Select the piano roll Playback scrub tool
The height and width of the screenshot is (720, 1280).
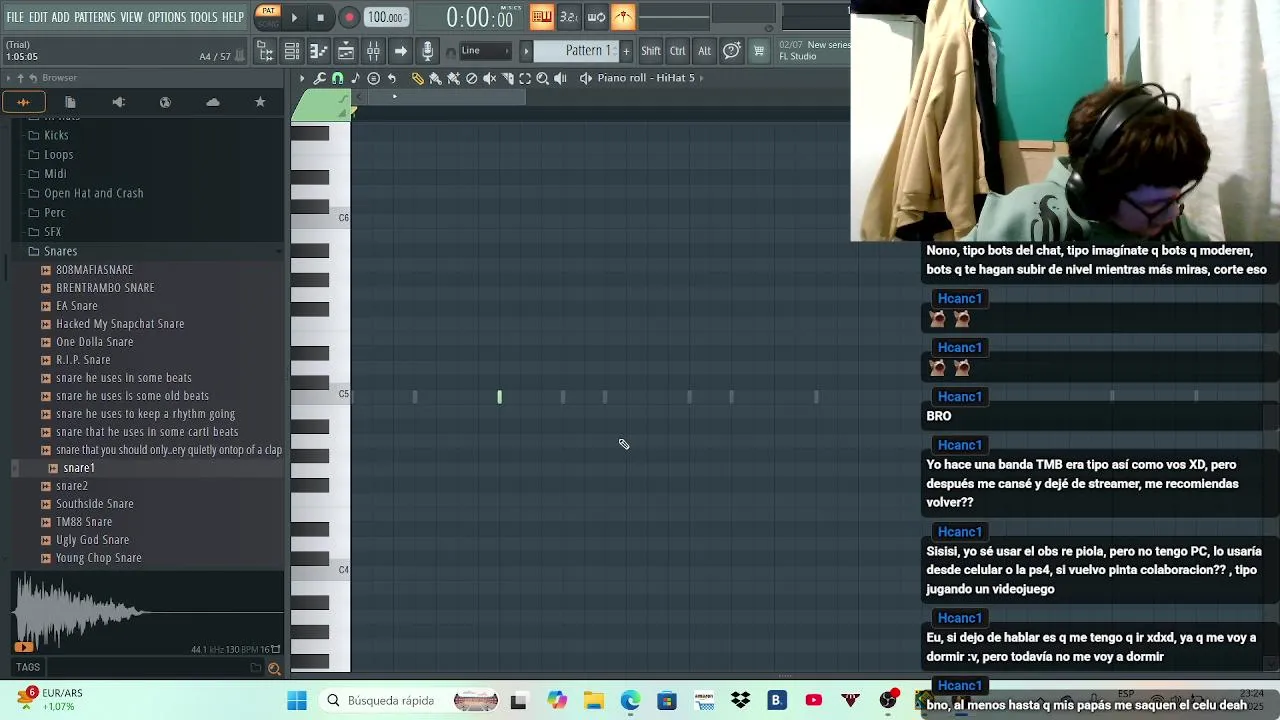tap(561, 78)
